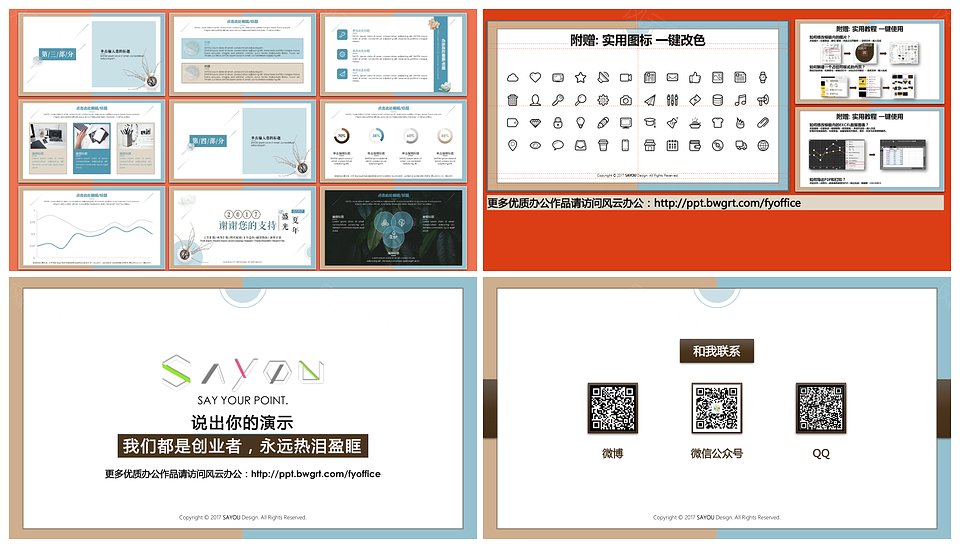Select the satellite dish icon
This screenshot has height=548, width=960.
click(x=603, y=77)
